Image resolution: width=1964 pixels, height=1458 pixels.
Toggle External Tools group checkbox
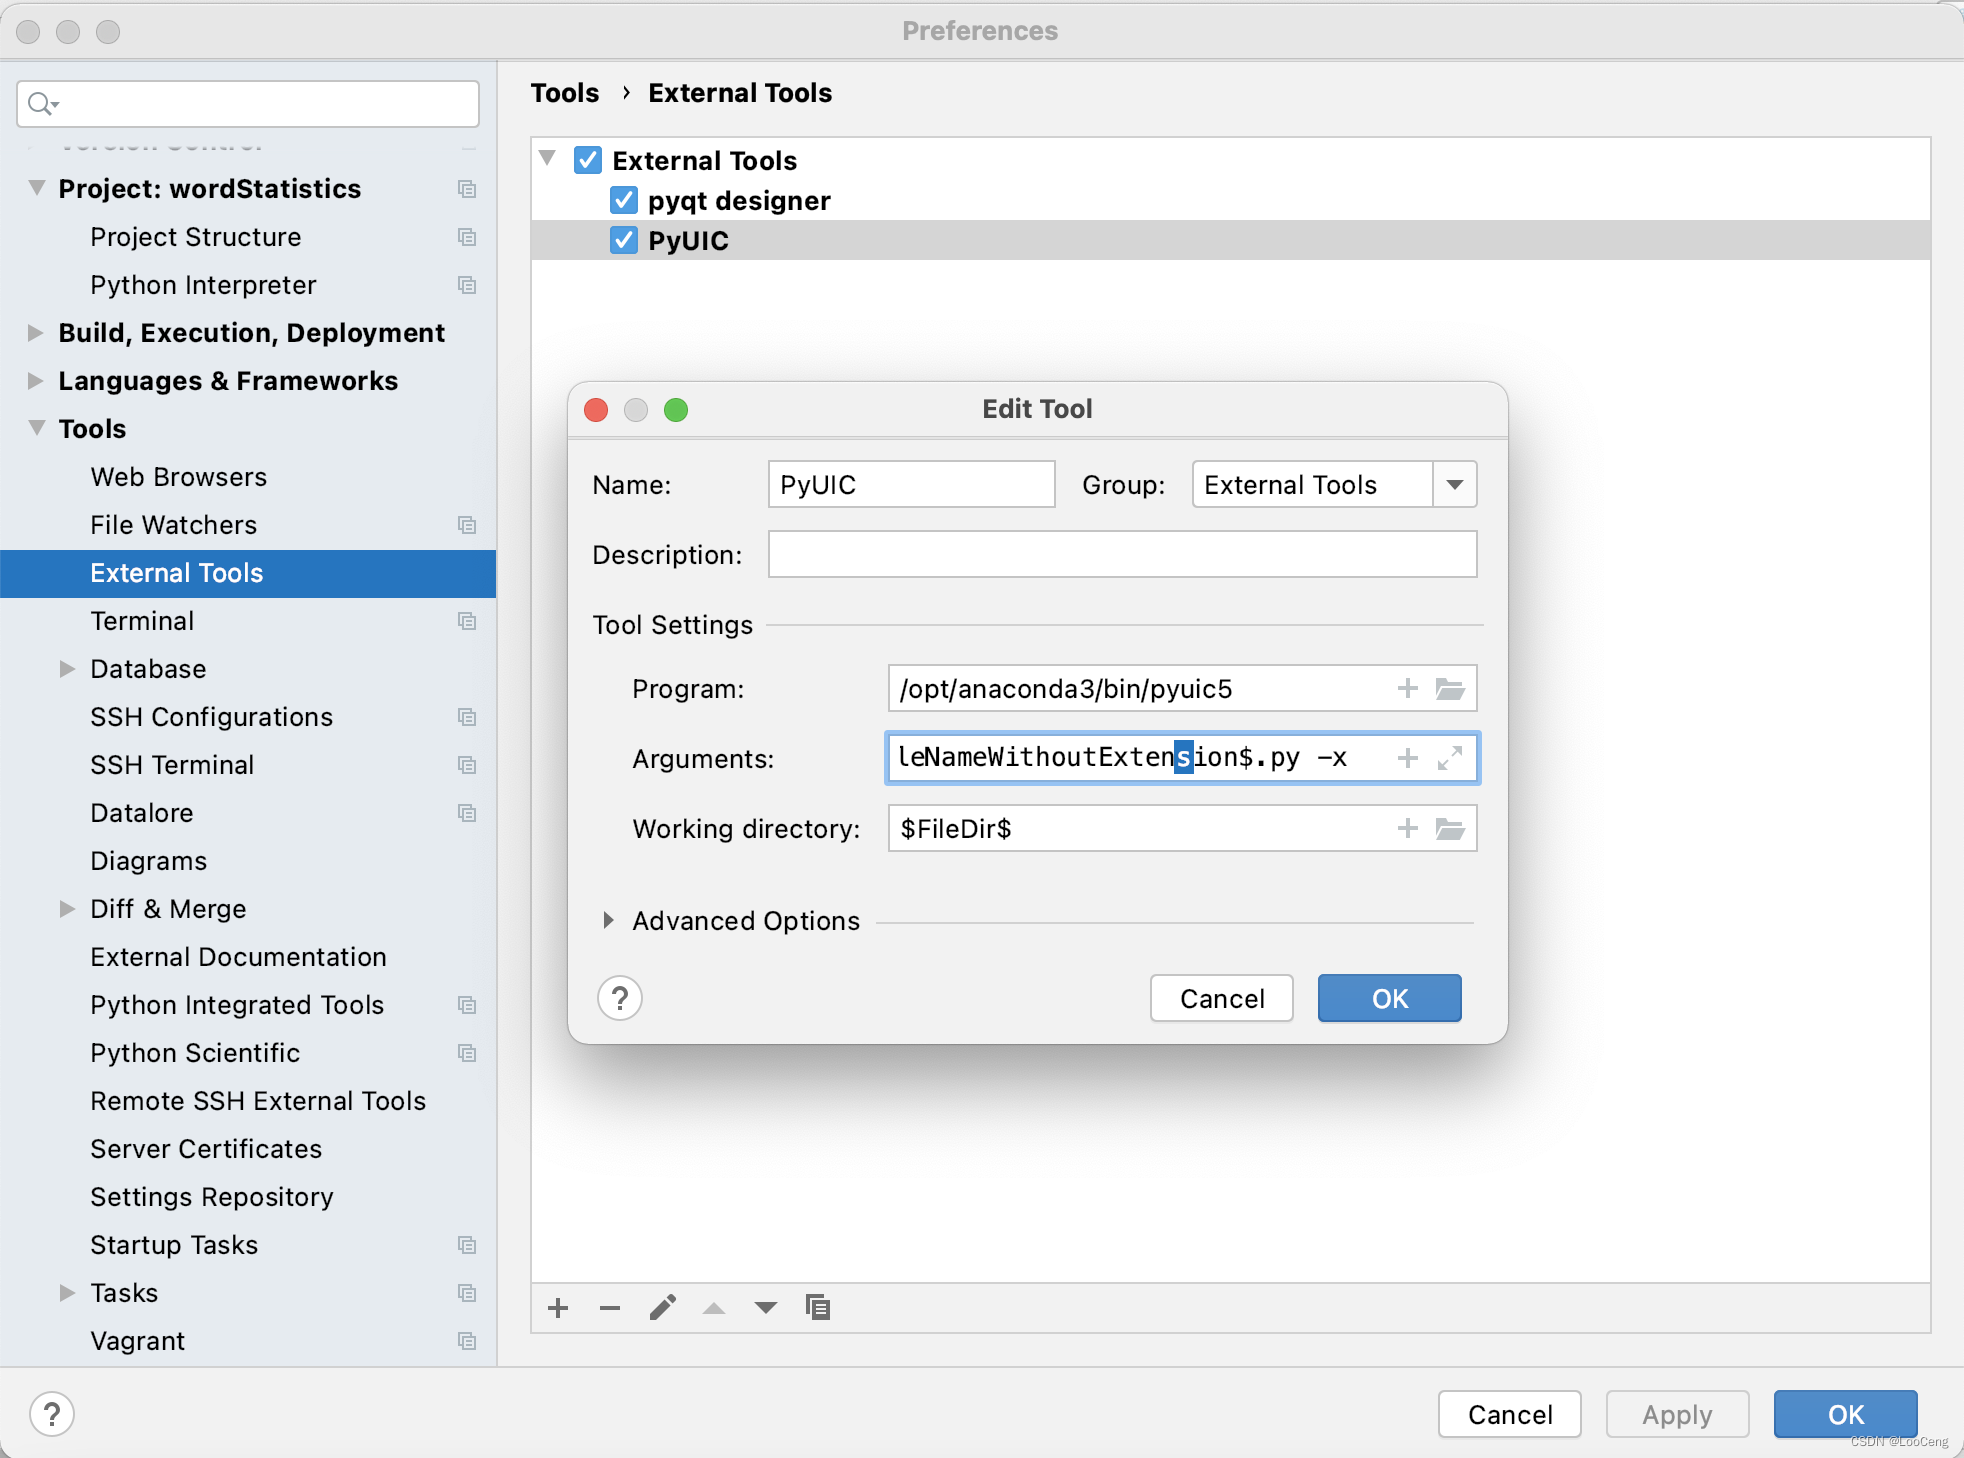(588, 161)
